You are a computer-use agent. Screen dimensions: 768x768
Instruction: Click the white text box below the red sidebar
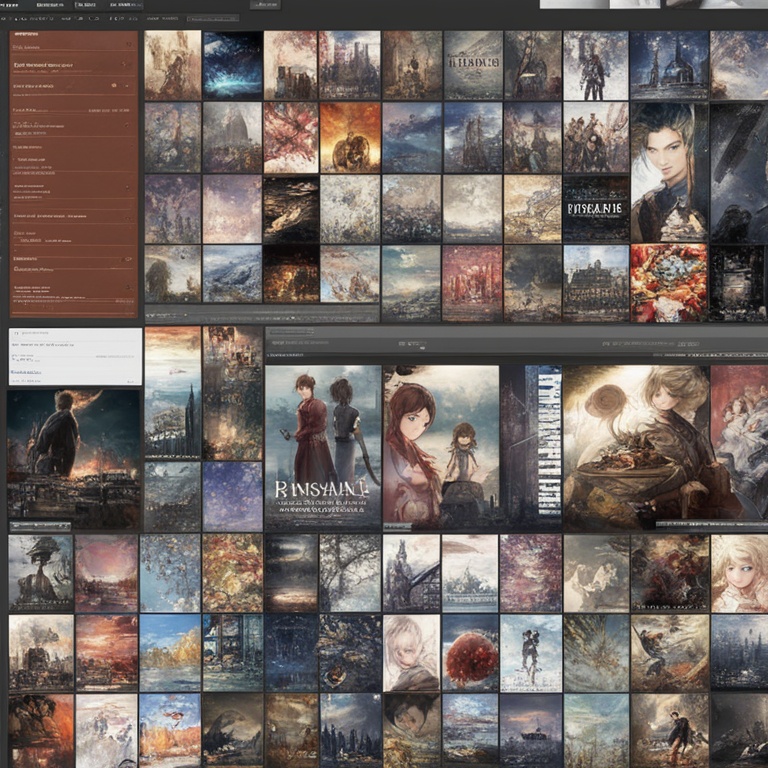tap(75, 357)
